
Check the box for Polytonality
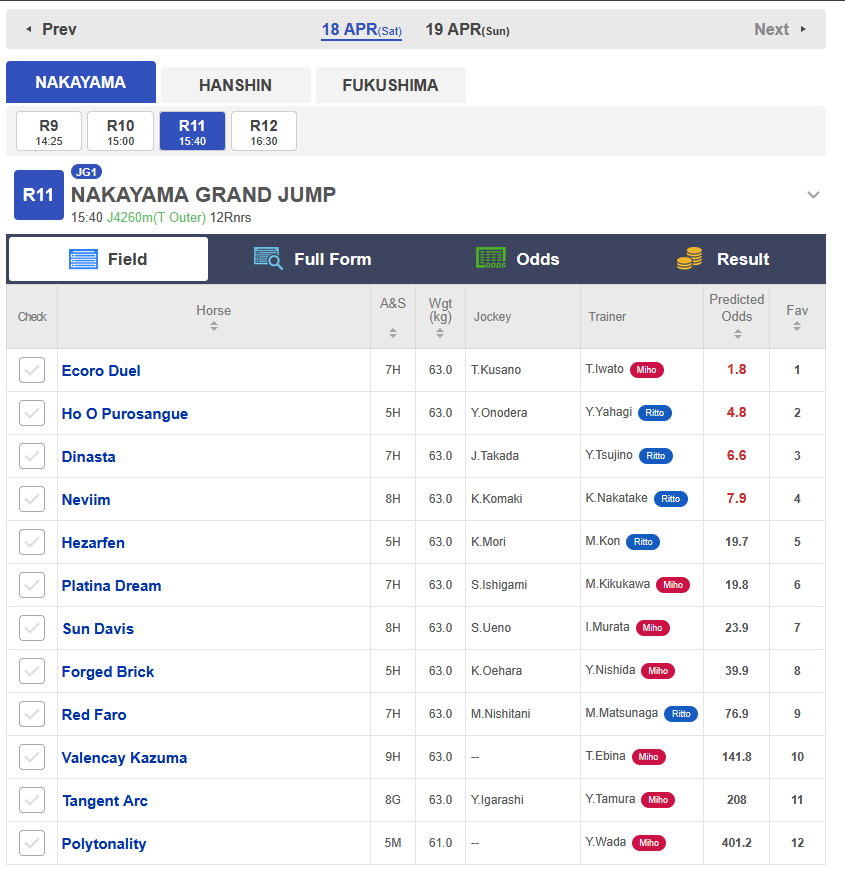tap(32, 843)
